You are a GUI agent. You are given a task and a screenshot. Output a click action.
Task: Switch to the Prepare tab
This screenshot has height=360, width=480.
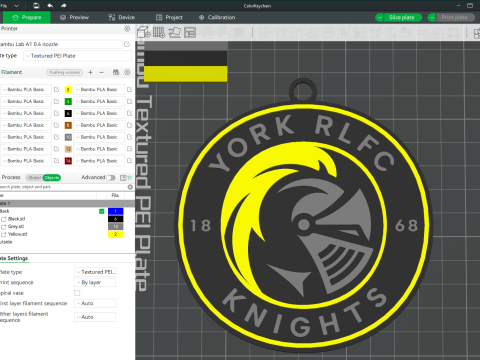click(26, 17)
